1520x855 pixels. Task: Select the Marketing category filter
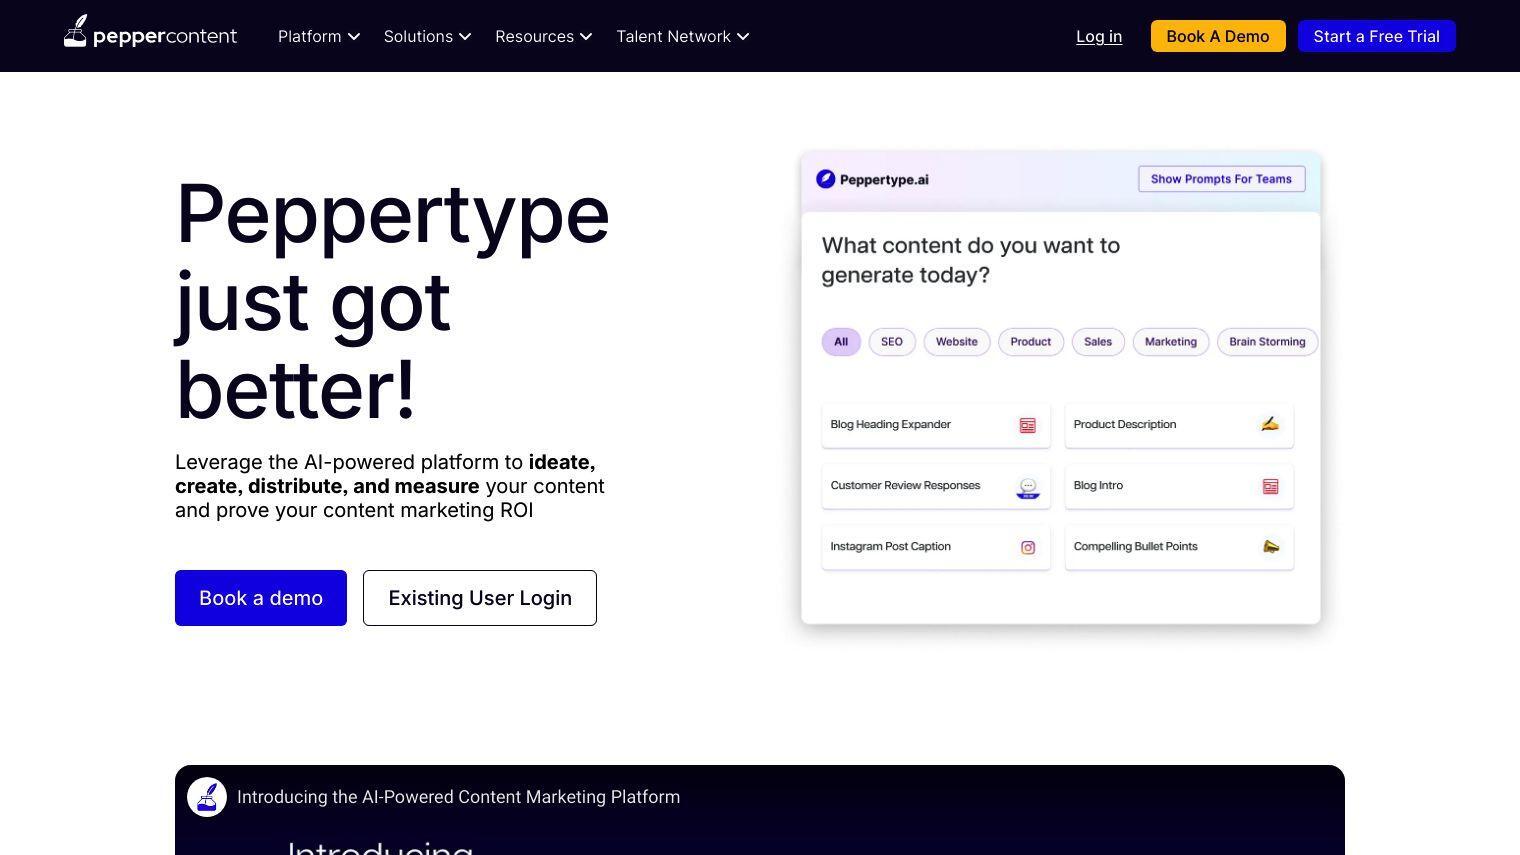(x=1171, y=342)
